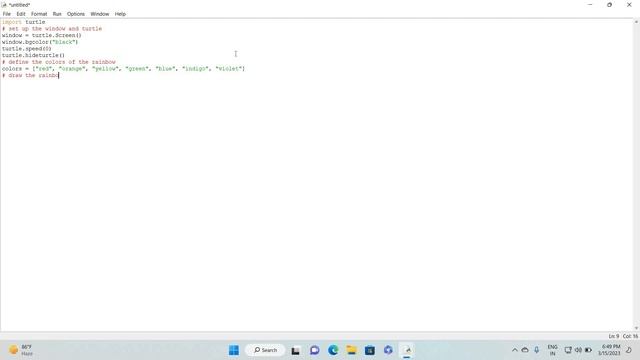Click the microphone tray icon

click(536, 350)
